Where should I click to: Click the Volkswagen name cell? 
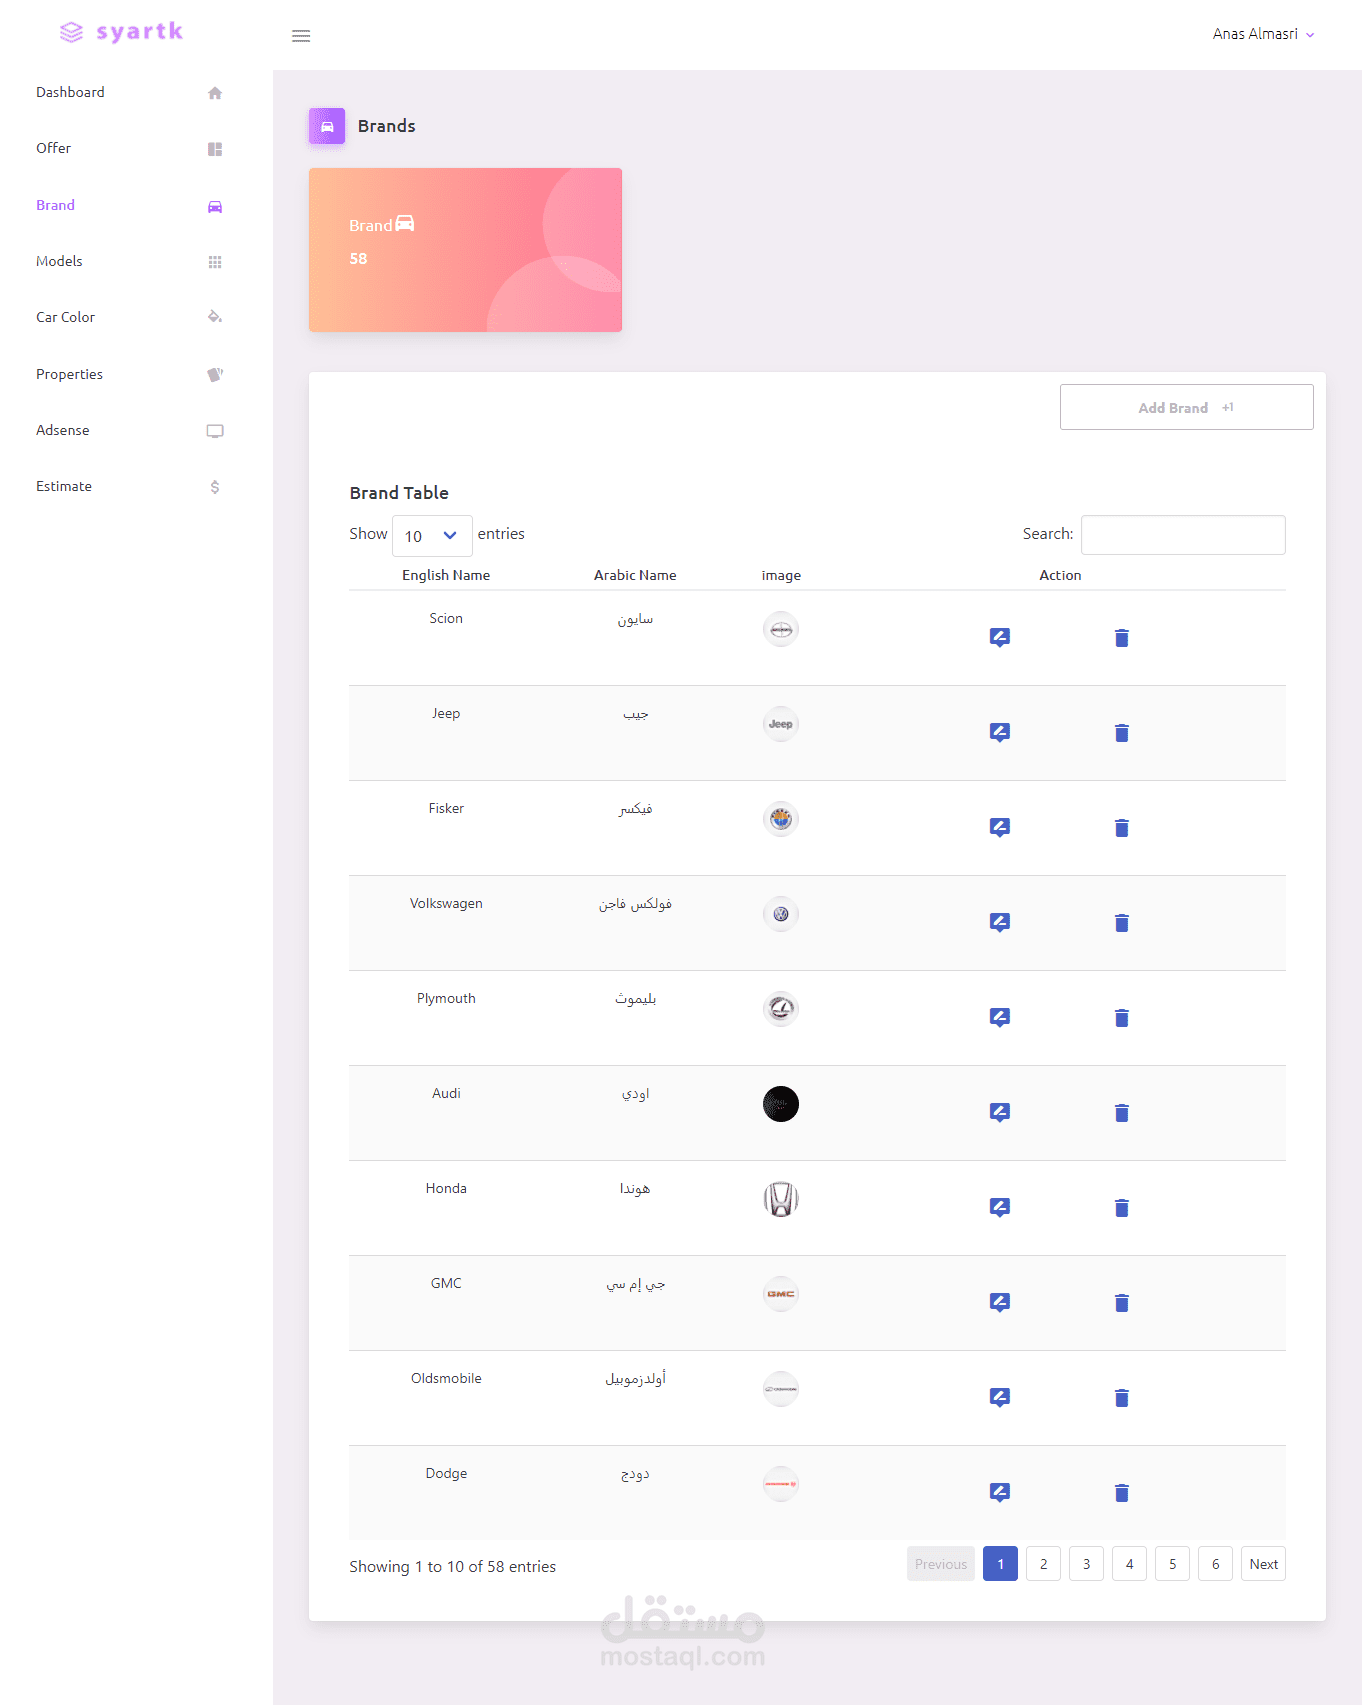click(x=446, y=903)
